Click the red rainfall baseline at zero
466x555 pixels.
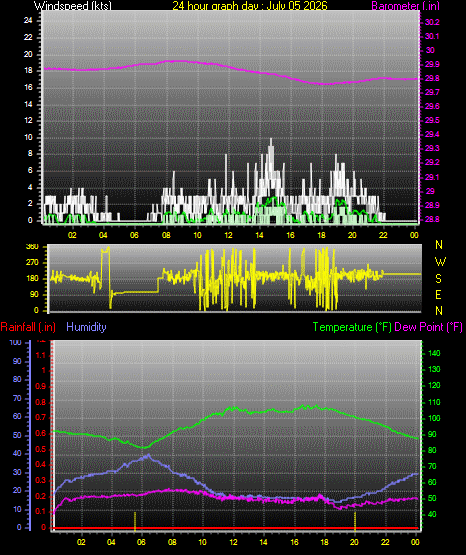click(235, 528)
